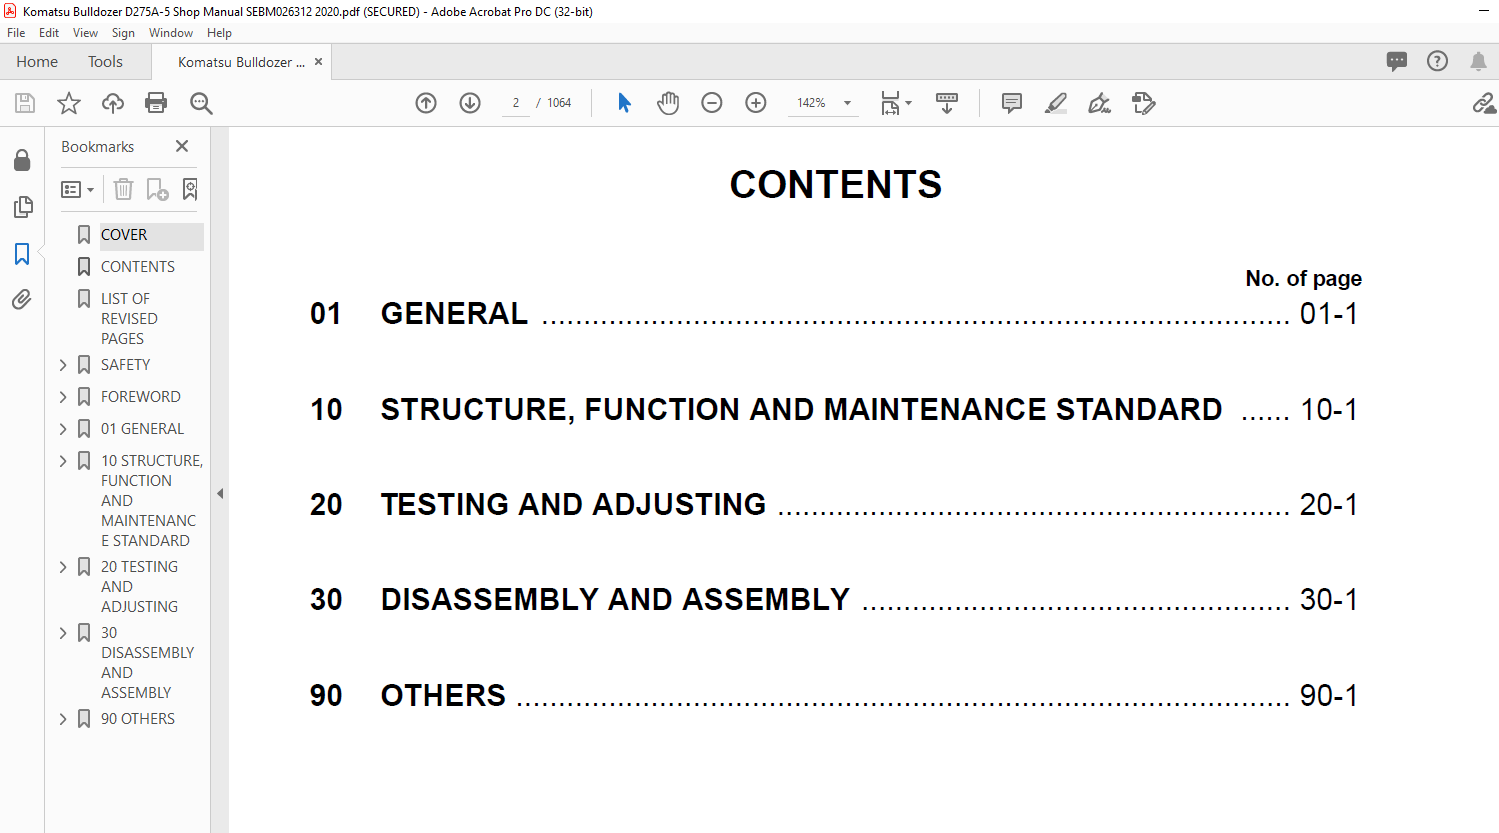Click the scrolling mode keyboard-arrow icon

(x=947, y=103)
